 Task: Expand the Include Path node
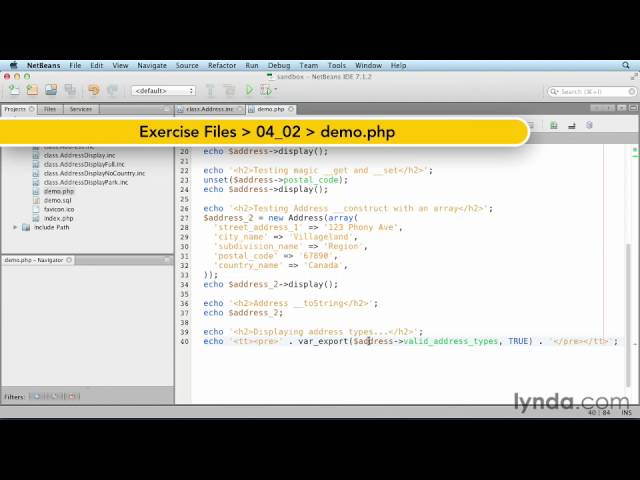click(16, 227)
